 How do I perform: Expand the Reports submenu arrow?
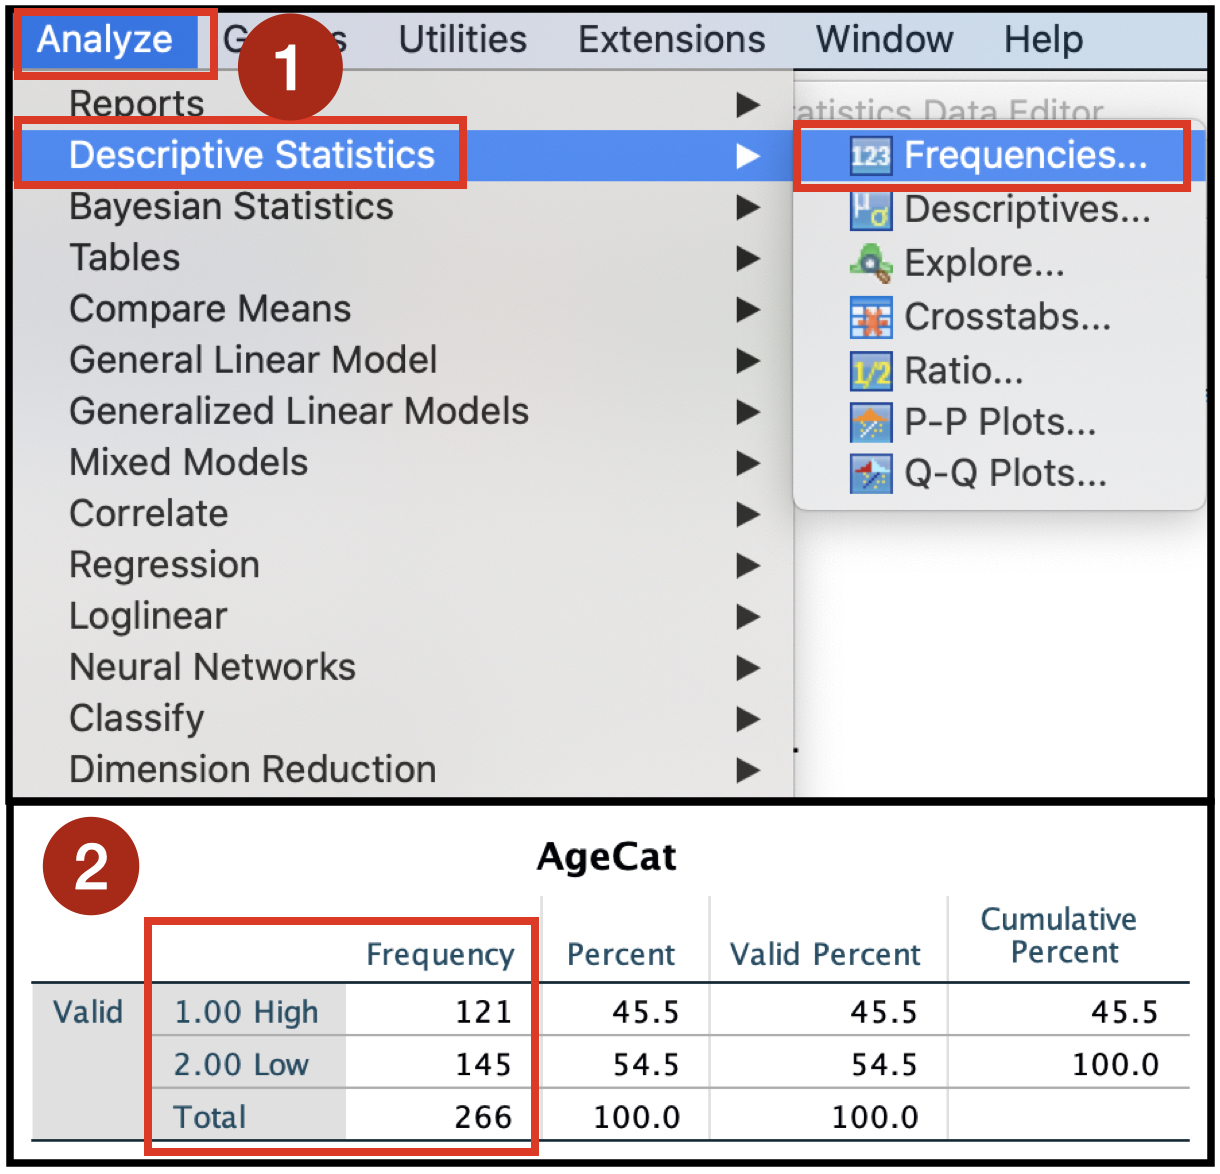point(748,102)
